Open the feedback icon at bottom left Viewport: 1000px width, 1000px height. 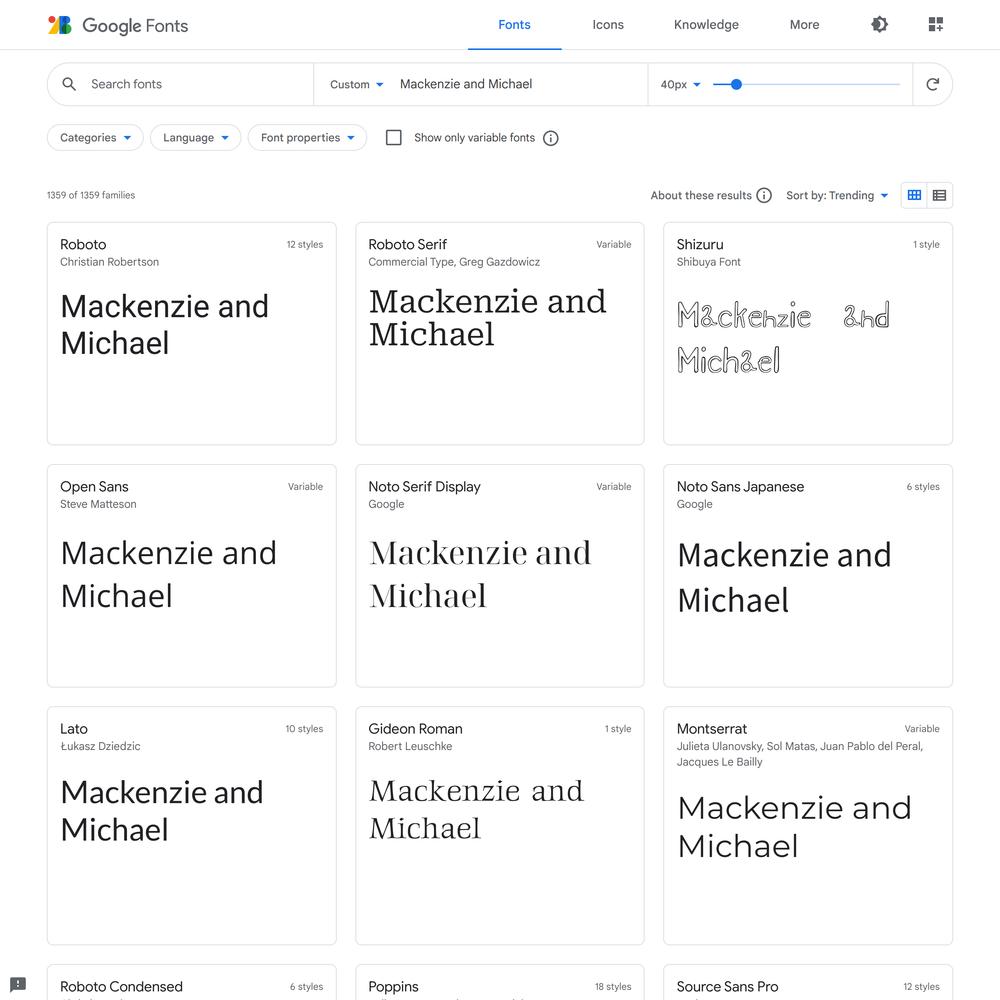coord(18,984)
